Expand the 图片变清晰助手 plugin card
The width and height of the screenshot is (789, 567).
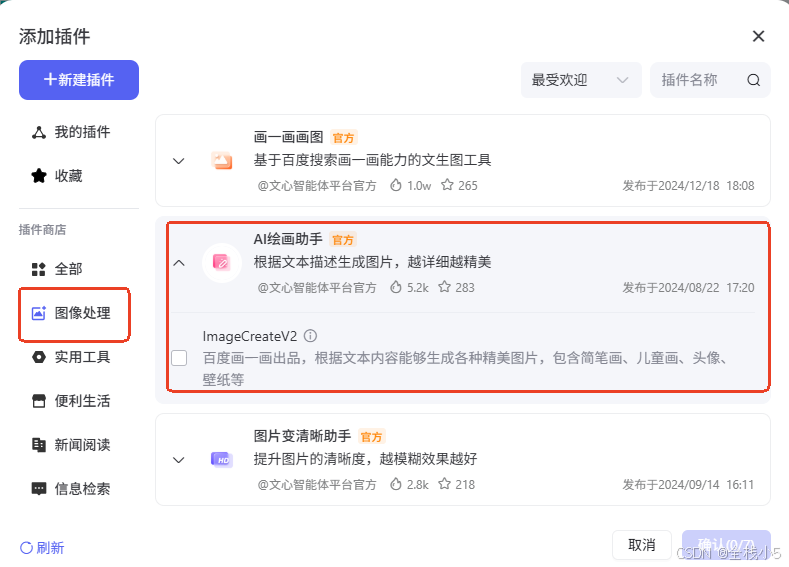pos(179,460)
